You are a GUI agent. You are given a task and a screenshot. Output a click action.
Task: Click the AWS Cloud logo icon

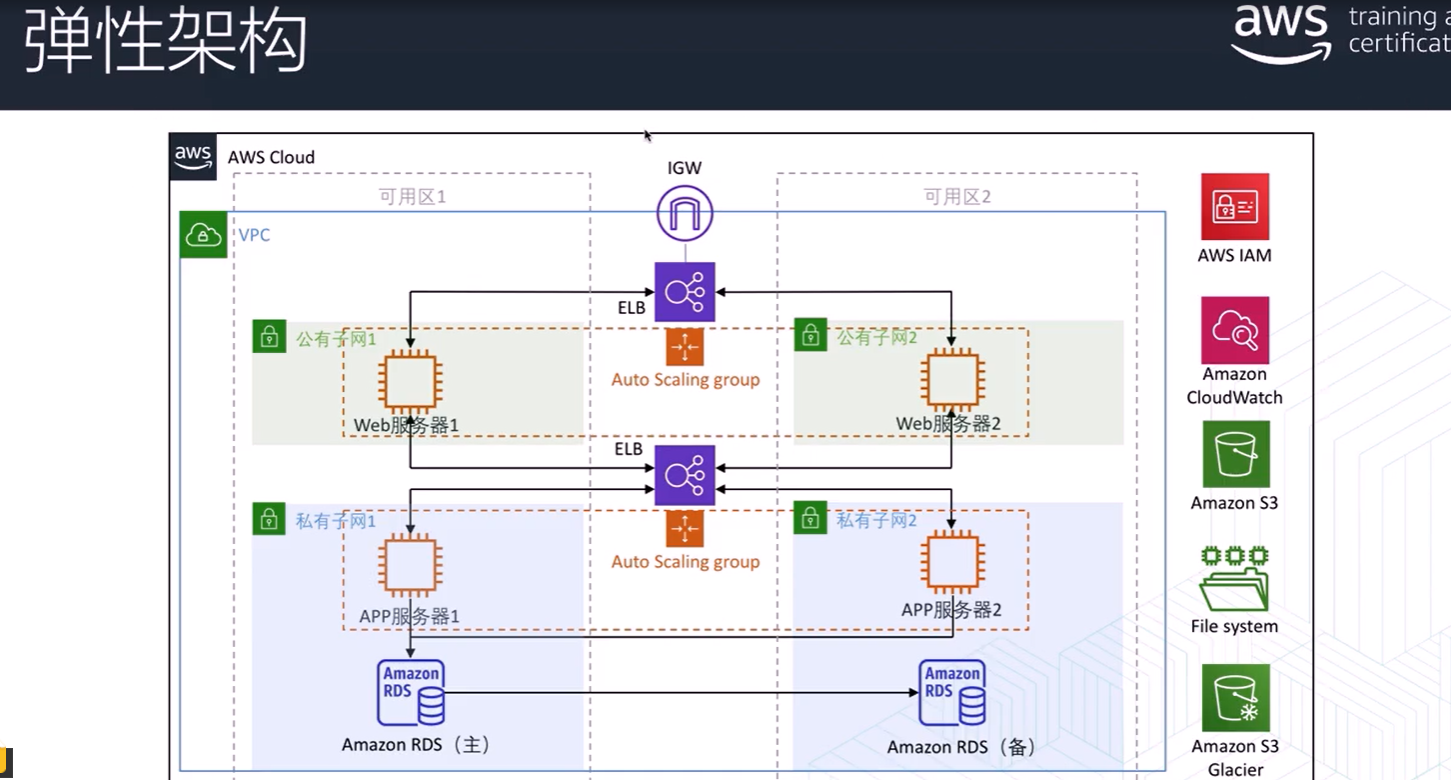click(192, 156)
